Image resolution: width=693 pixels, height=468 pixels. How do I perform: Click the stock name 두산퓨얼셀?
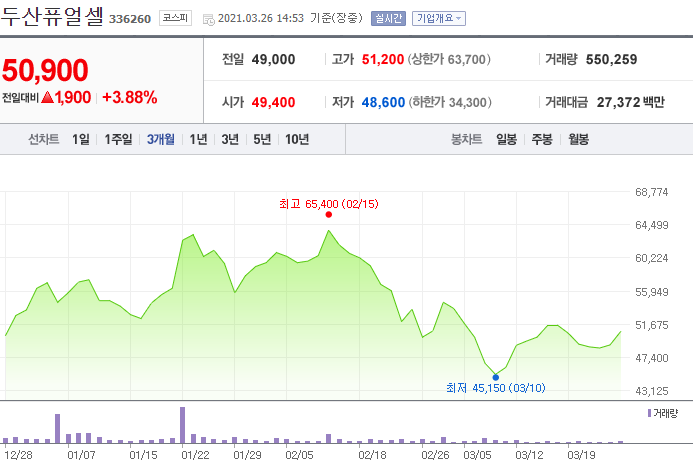[52, 17]
